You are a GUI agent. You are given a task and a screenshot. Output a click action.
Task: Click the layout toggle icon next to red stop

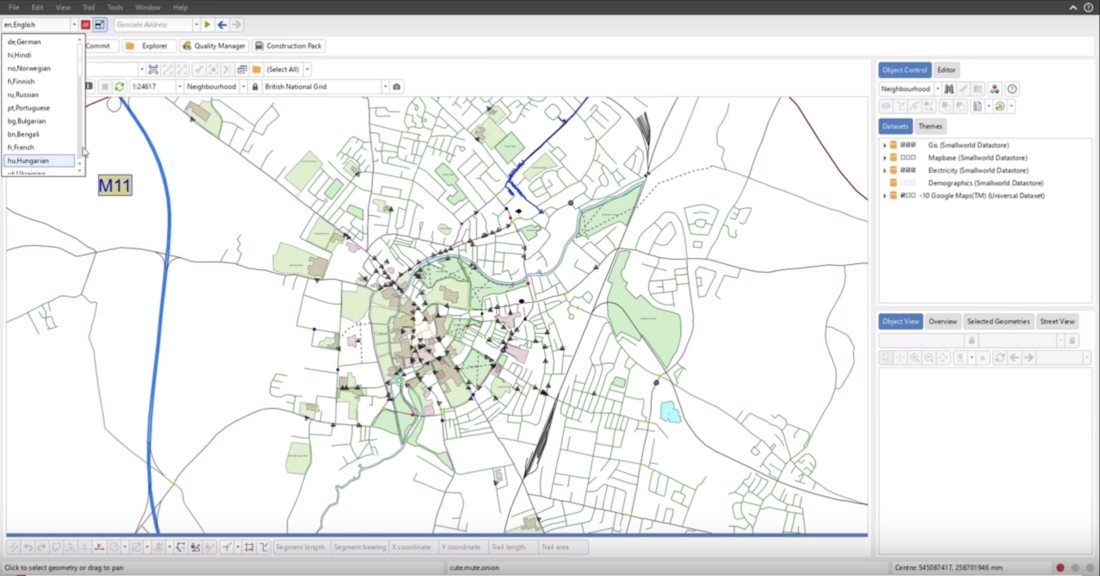pos(100,25)
